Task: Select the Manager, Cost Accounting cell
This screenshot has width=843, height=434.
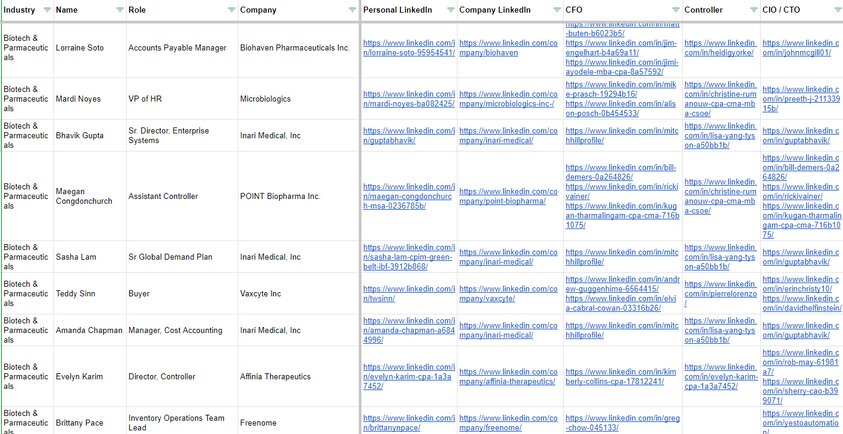Action: pyautogui.click(x=182, y=330)
